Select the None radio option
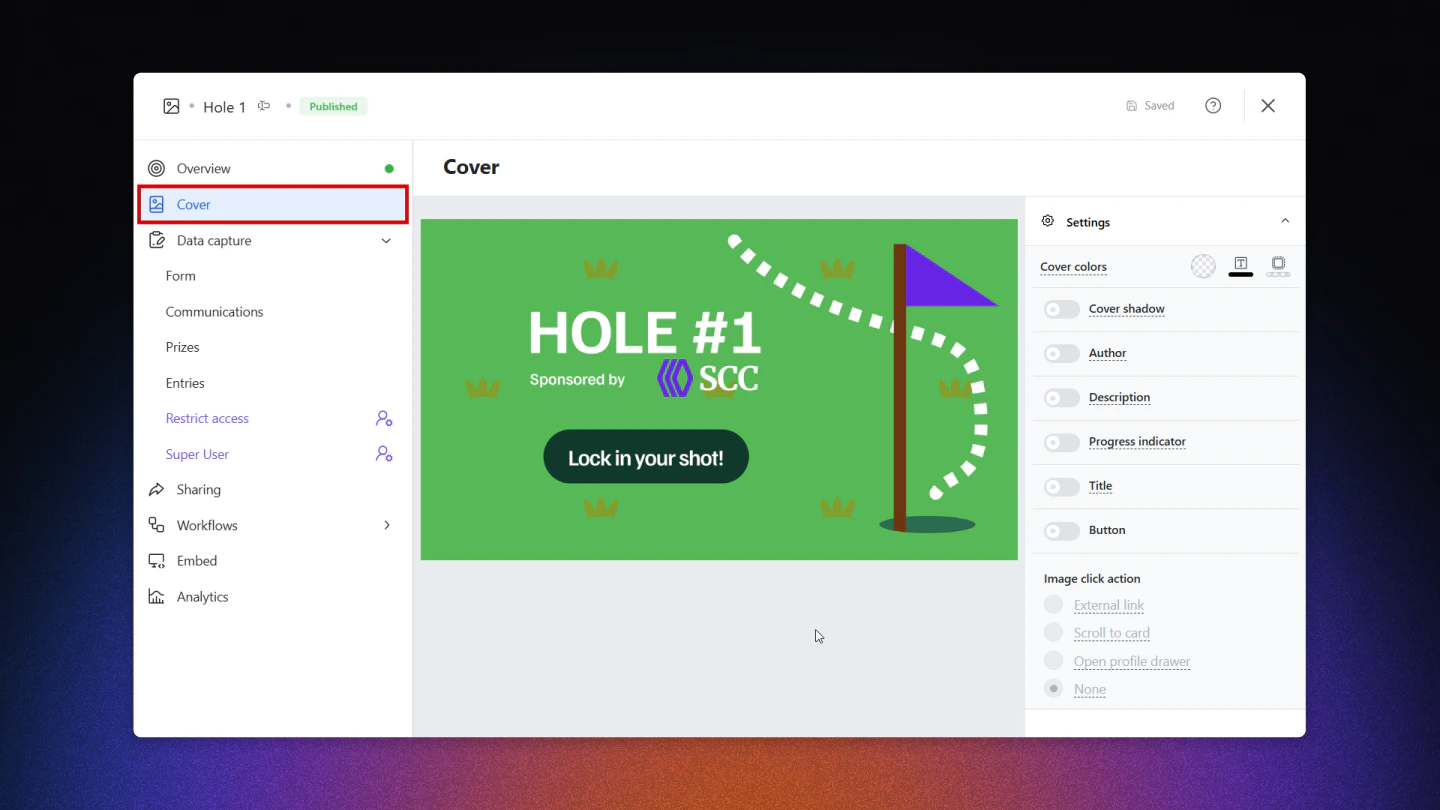 coord(1053,688)
